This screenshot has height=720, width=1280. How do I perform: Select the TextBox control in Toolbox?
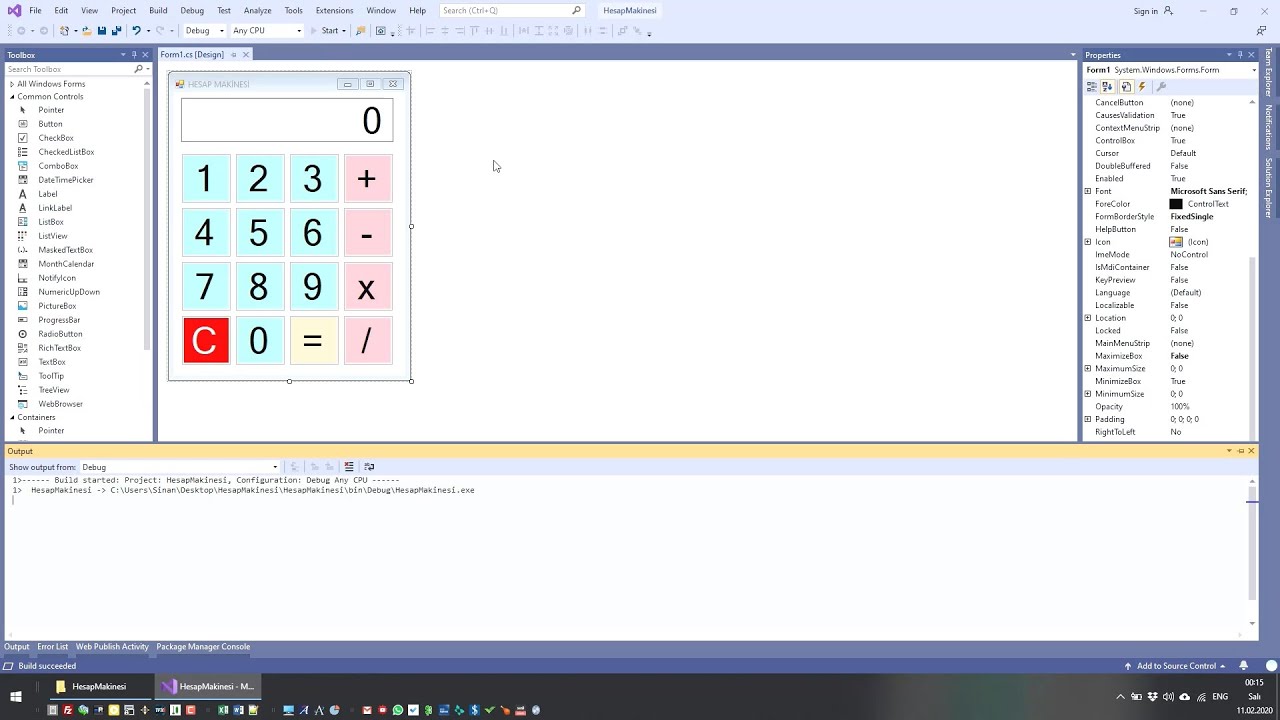coord(52,362)
